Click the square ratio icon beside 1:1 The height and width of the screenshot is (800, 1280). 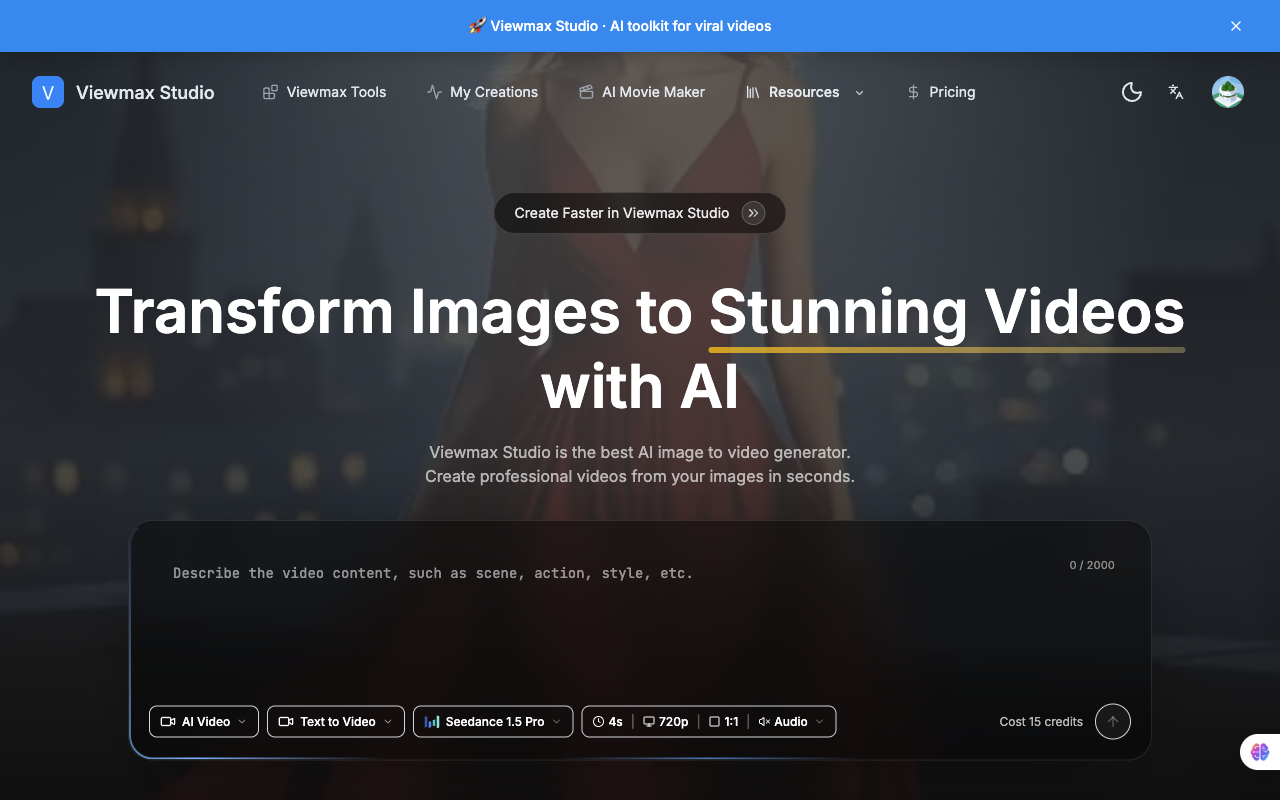(x=714, y=722)
